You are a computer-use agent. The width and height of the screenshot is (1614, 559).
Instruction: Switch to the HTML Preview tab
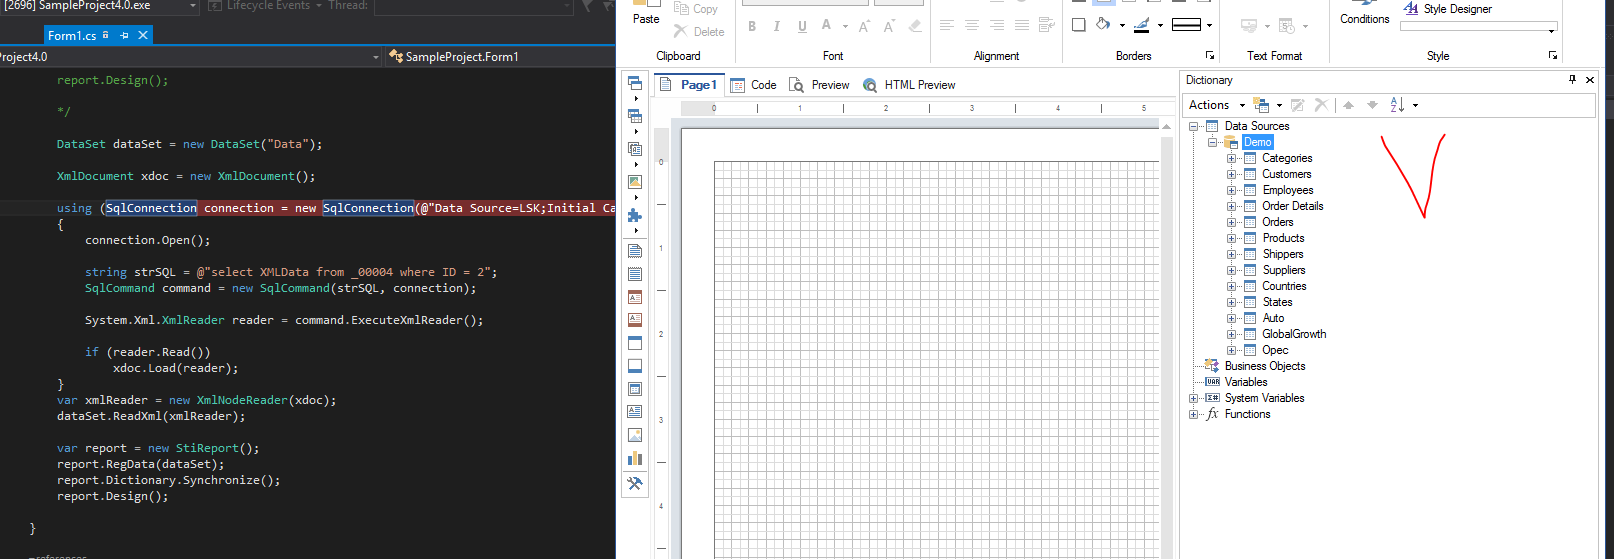pyautogui.click(x=909, y=85)
